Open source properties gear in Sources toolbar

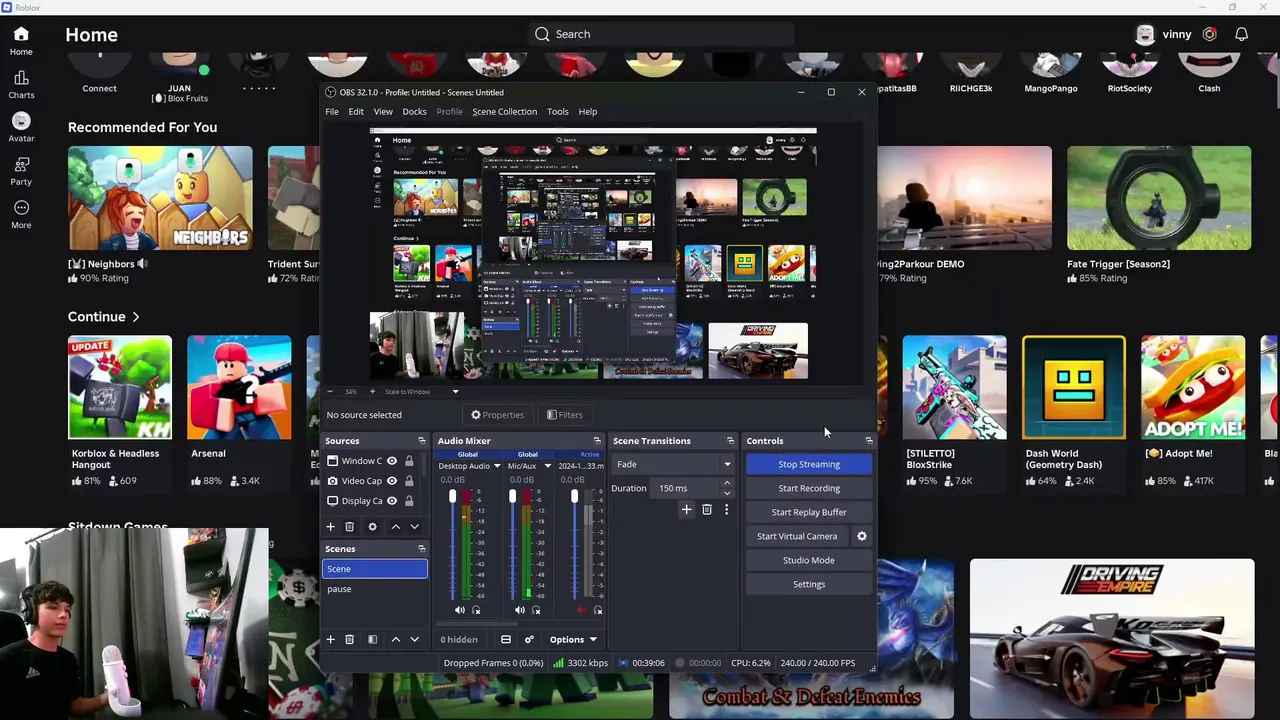click(372, 527)
